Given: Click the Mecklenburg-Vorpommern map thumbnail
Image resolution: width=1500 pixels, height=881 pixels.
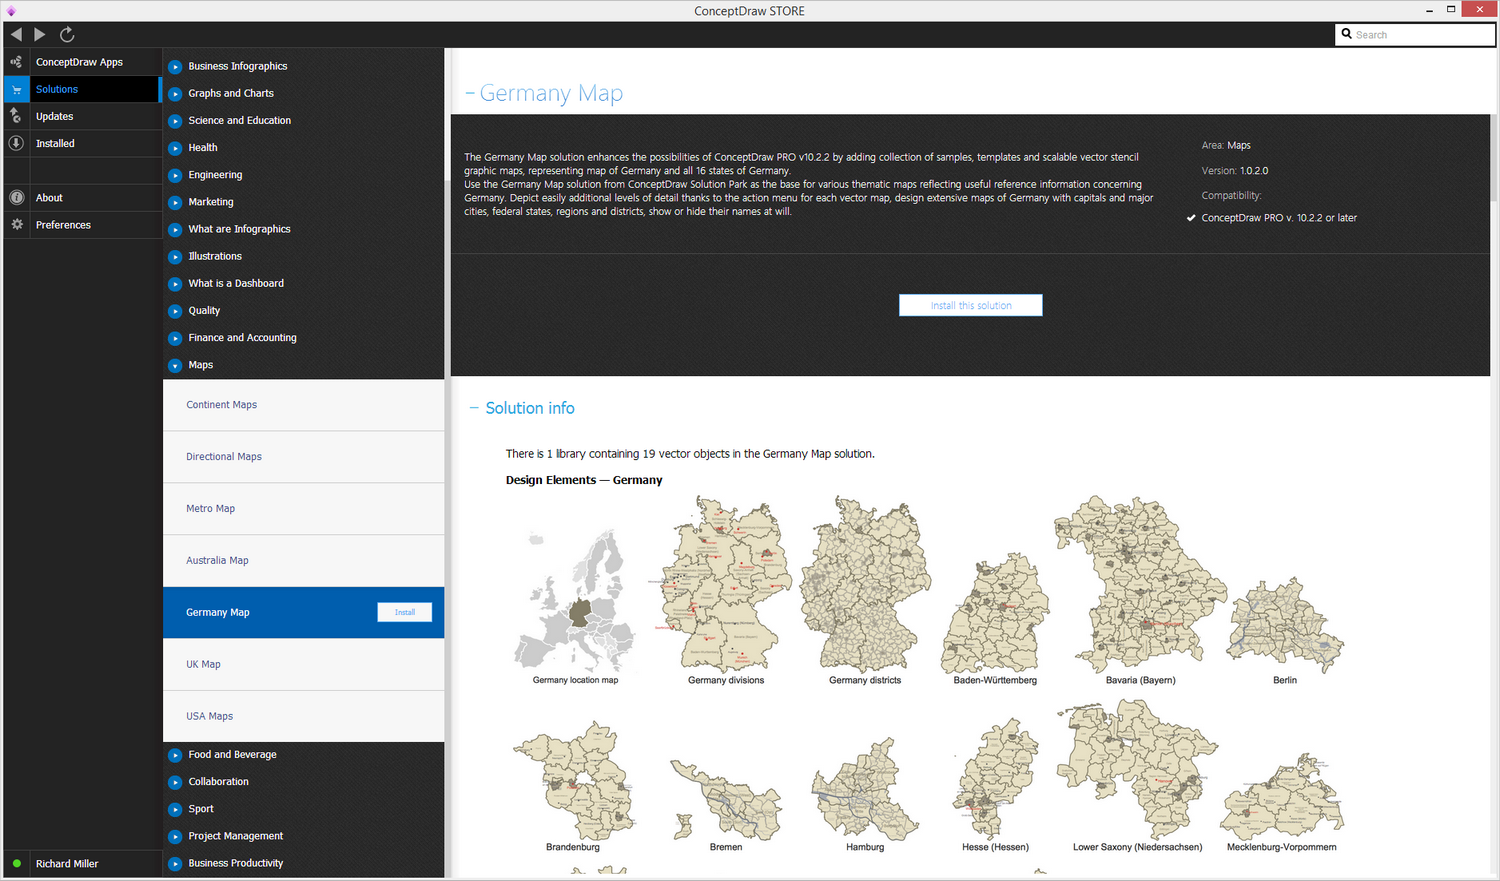Looking at the screenshot, I should coord(1282,797).
